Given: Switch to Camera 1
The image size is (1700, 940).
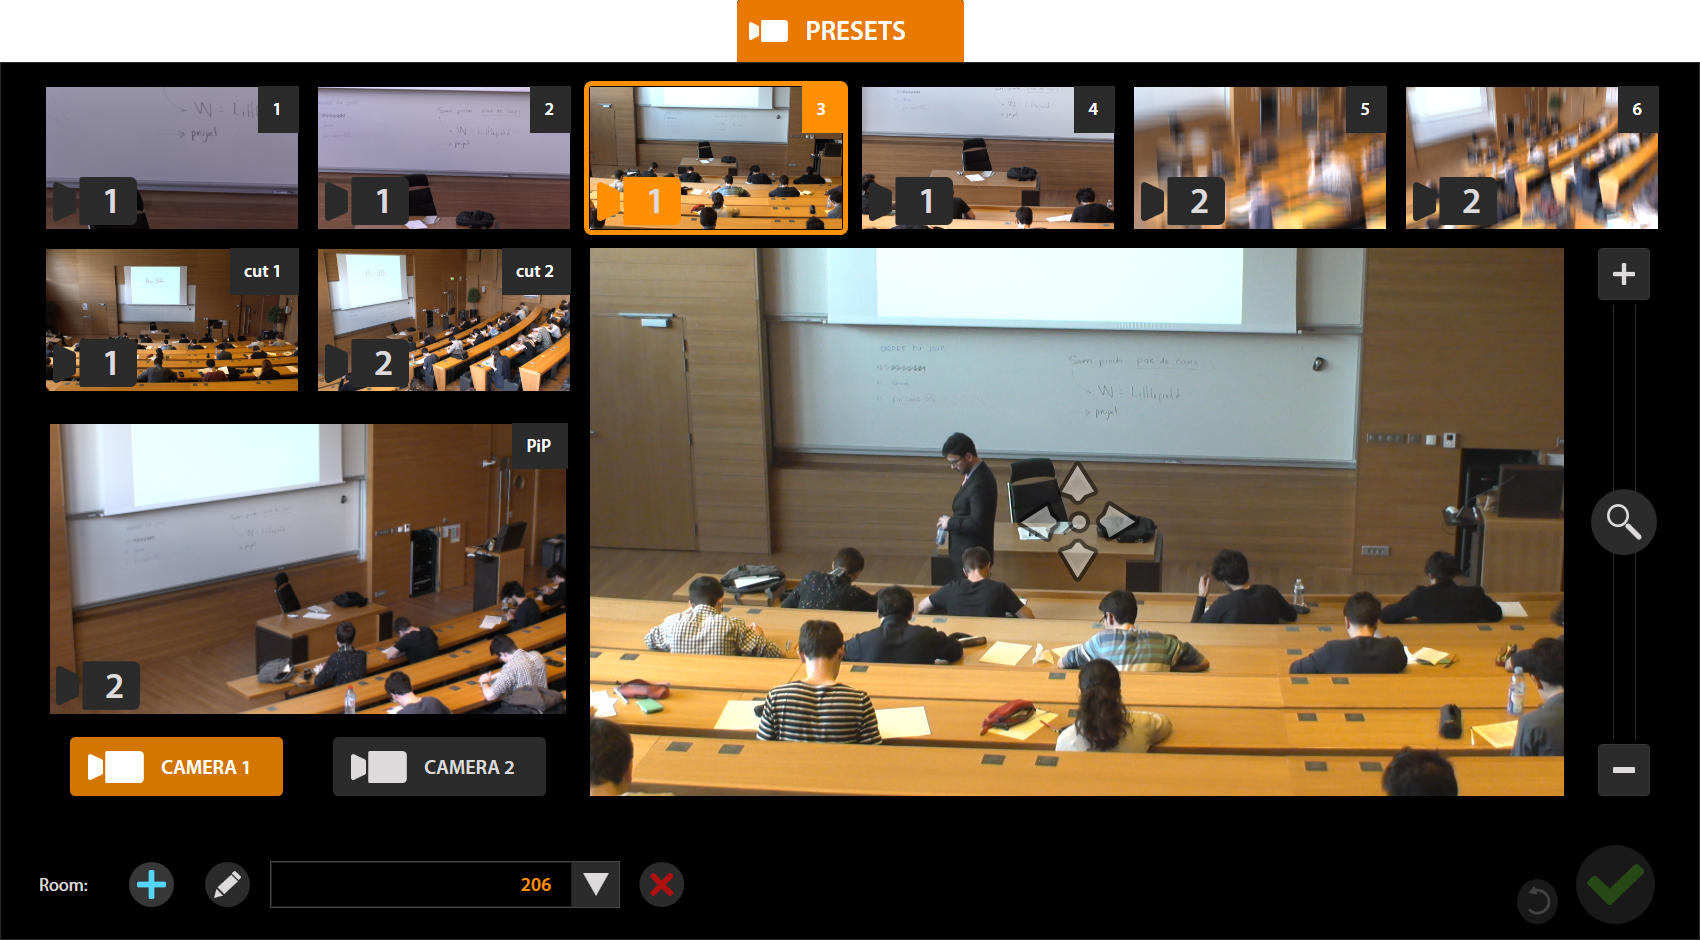Looking at the screenshot, I should 176,767.
